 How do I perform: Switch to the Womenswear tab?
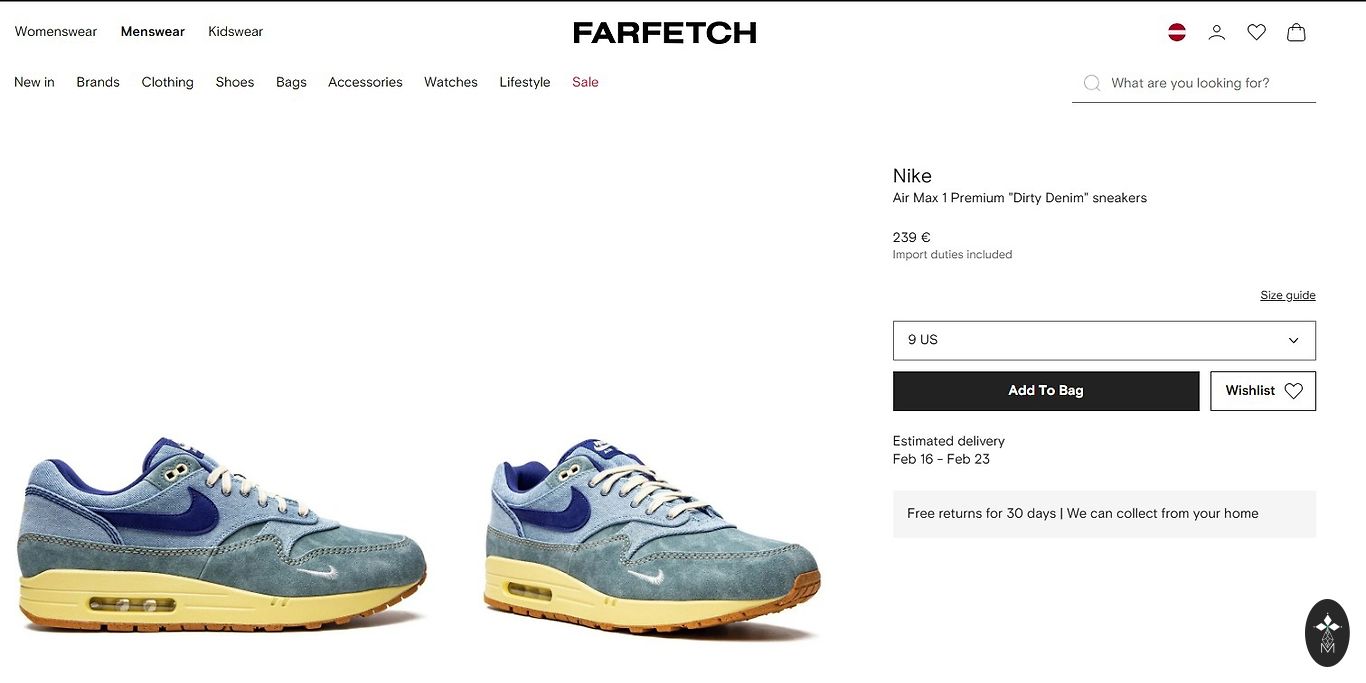click(56, 32)
